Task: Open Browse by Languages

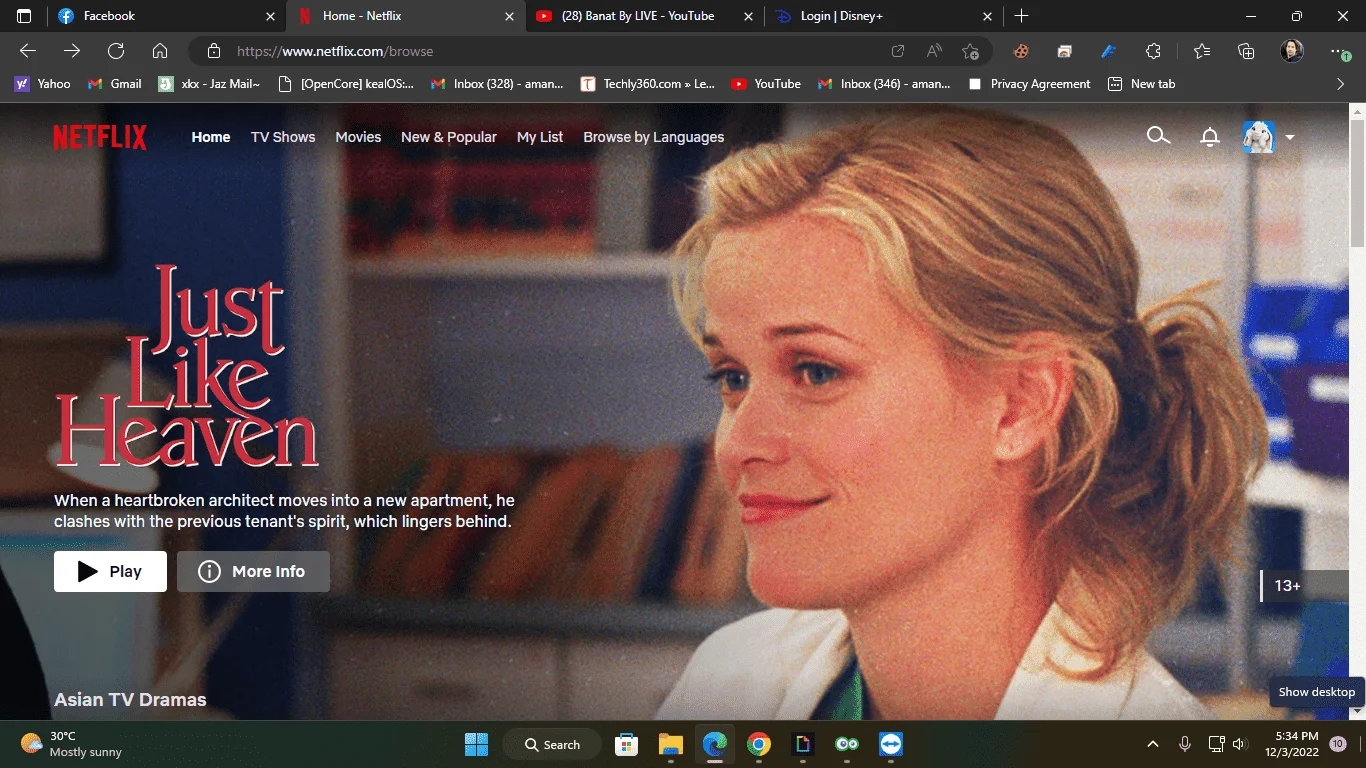Action: (x=654, y=137)
